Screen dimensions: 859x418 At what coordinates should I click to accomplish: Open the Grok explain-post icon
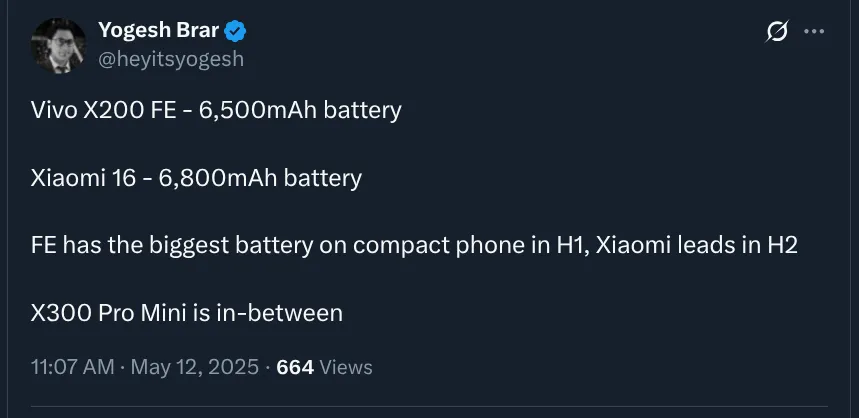click(x=777, y=32)
